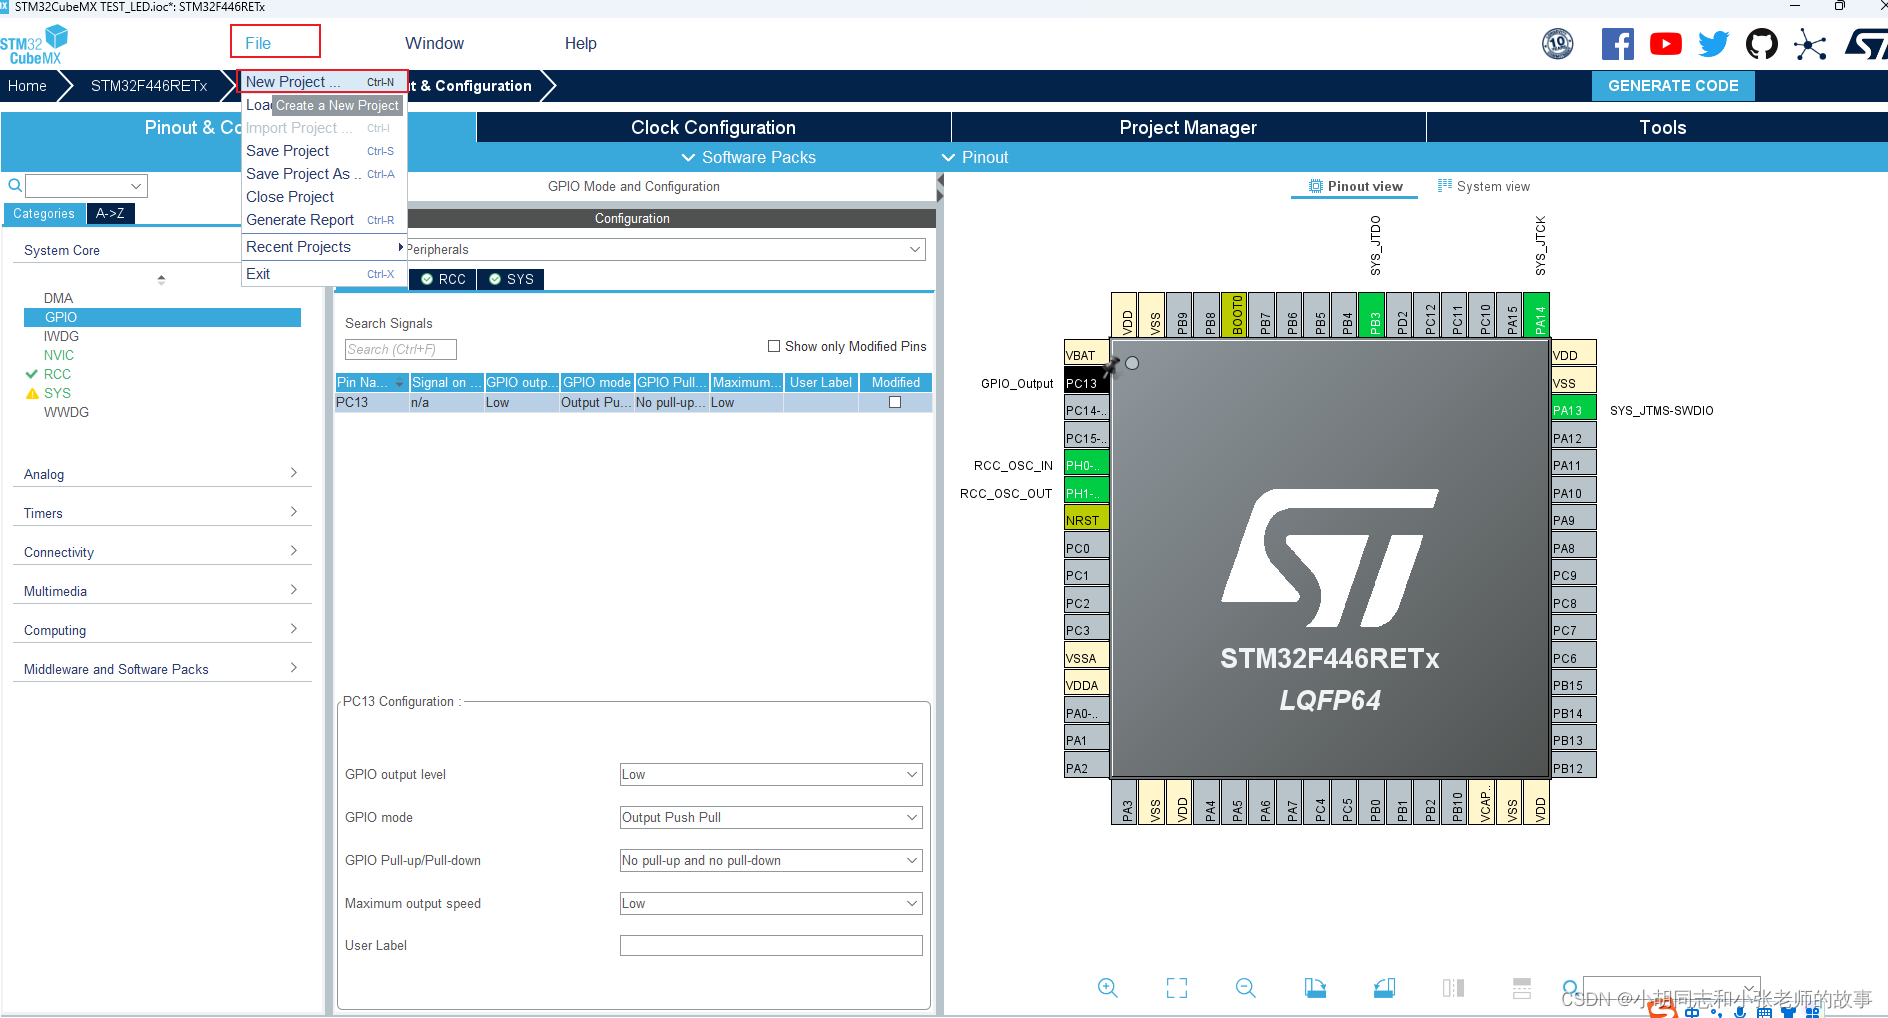Image resolution: width=1888 pixels, height=1018 pixels.
Task: Switch to Project Manager tab
Action: point(1188,127)
